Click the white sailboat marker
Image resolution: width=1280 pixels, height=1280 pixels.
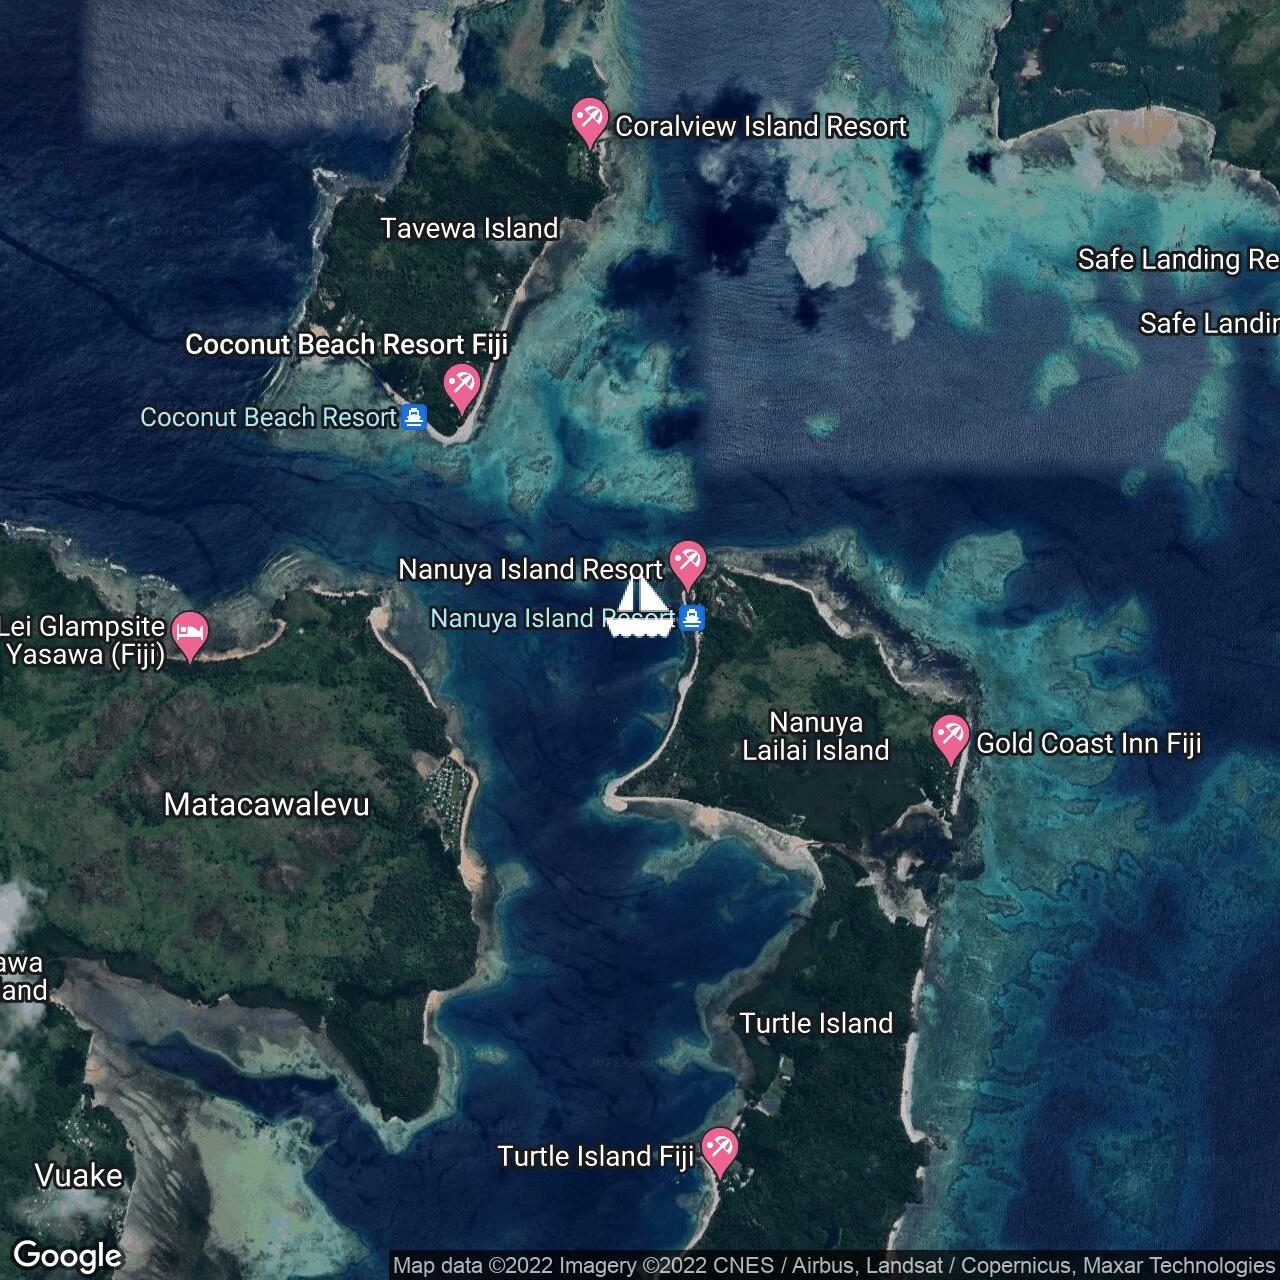[640, 607]
